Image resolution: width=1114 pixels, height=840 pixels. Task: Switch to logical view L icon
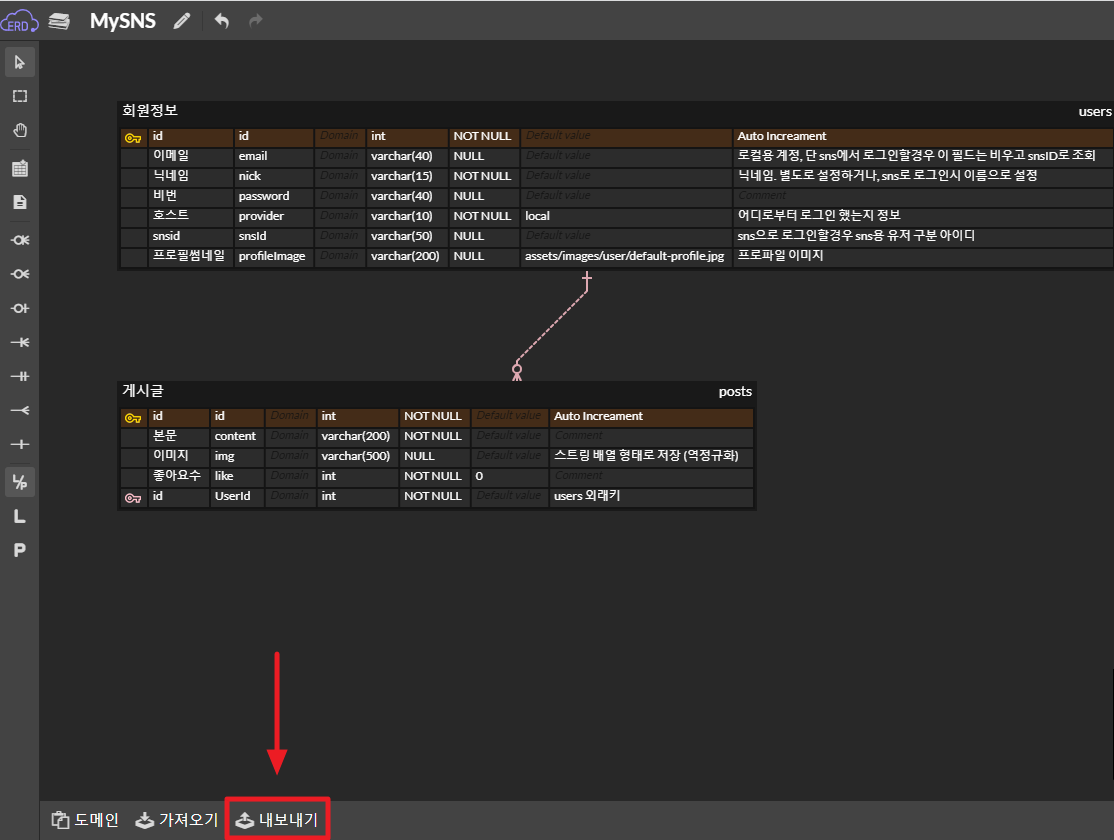(x=20, y=517)
